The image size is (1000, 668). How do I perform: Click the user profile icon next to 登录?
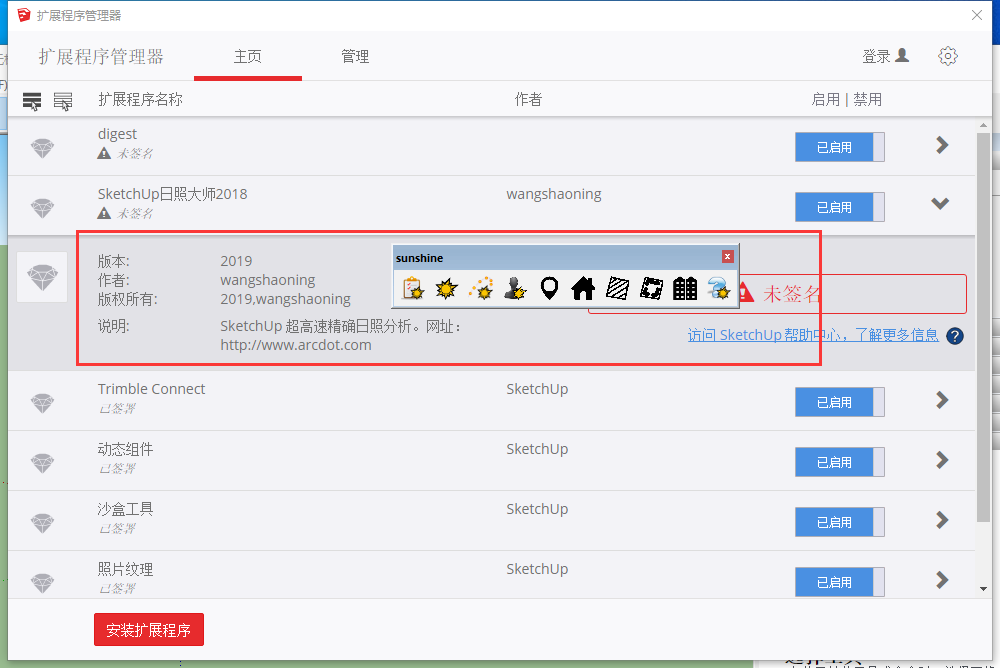click(x=902, y=56)
